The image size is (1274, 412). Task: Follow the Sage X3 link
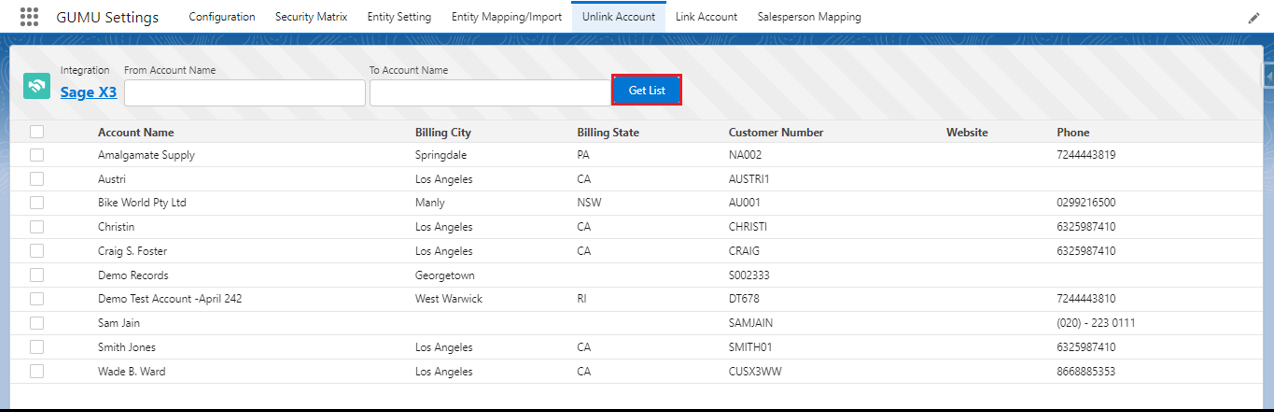coord(88,92)
